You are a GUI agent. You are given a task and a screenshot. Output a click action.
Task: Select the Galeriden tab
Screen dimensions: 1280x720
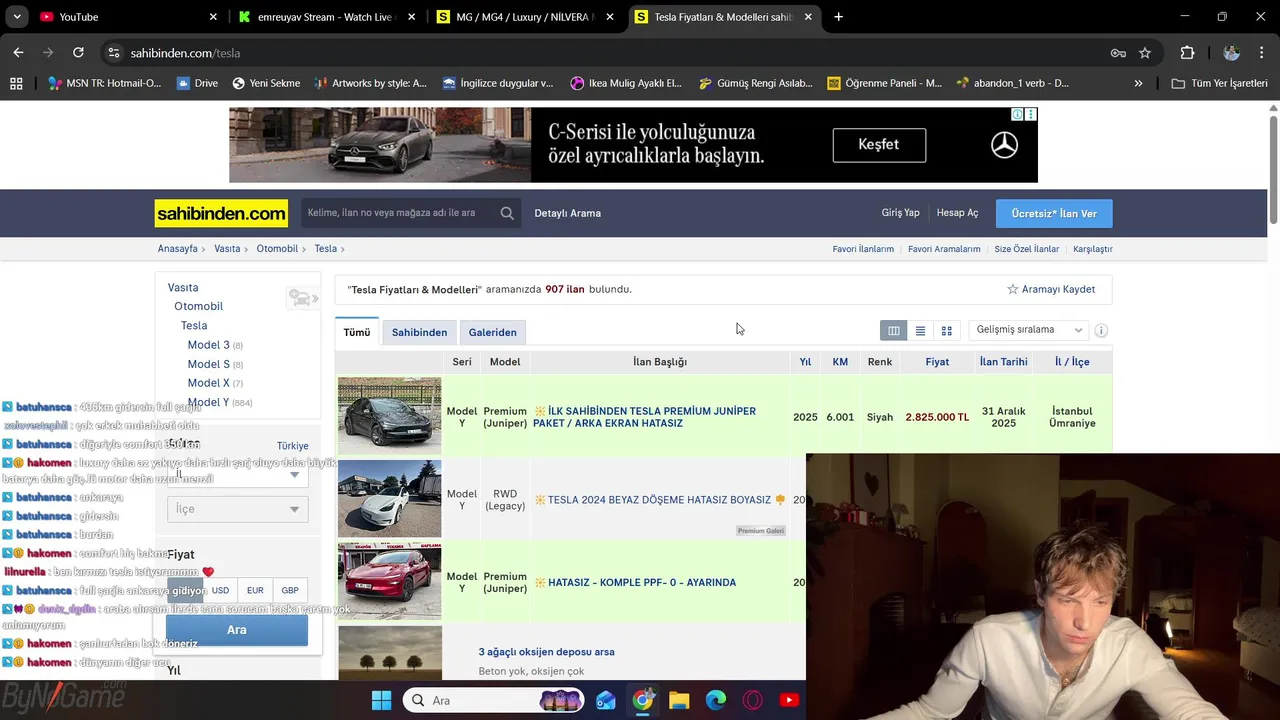click(x=493, y=332)
